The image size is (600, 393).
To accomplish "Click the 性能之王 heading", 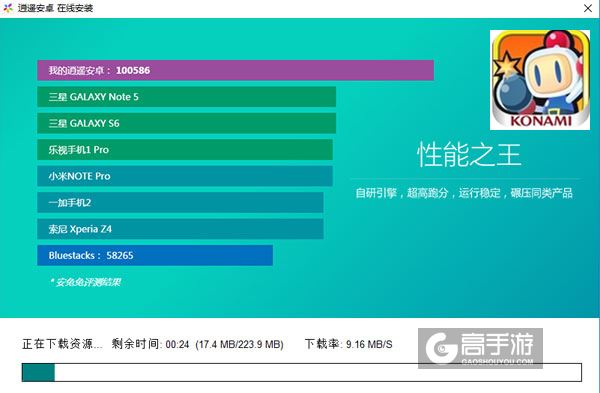I will pyautogui.click(x=469, y=155).
